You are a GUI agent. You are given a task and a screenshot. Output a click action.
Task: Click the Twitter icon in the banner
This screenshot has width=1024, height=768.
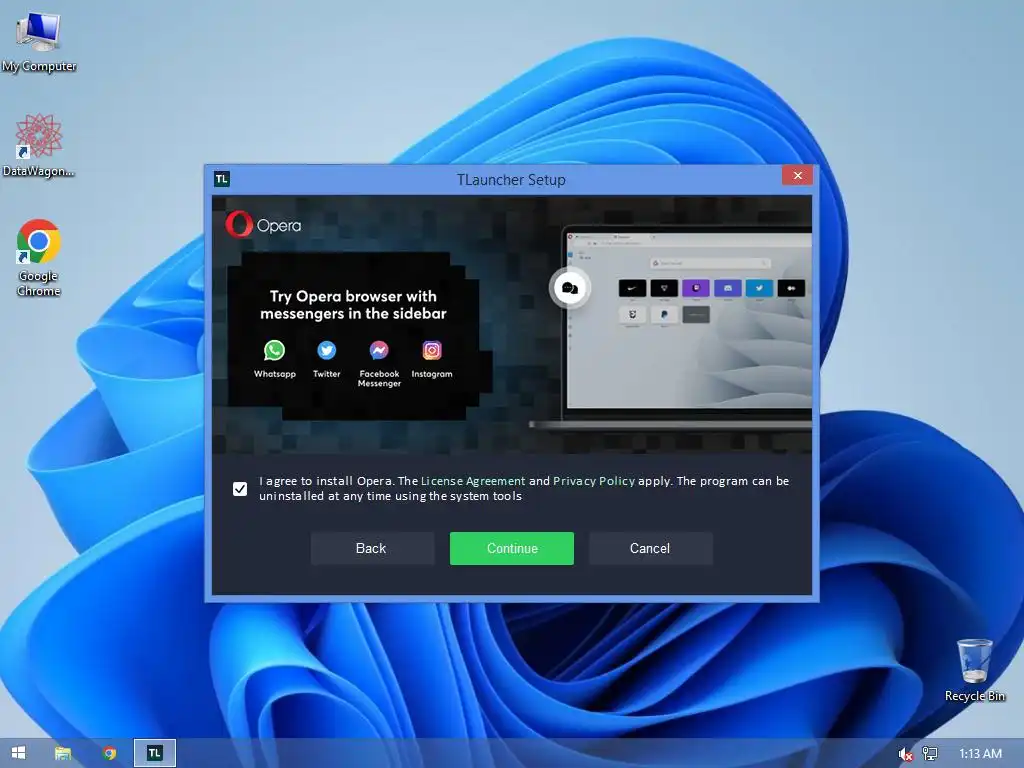(327, 351)
